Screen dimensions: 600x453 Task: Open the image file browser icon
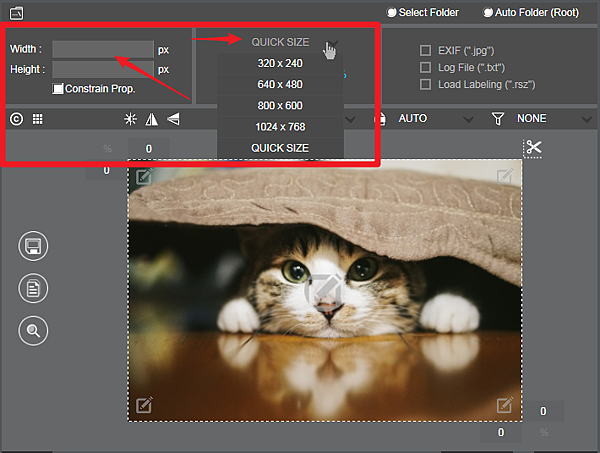tap(16, 13)
